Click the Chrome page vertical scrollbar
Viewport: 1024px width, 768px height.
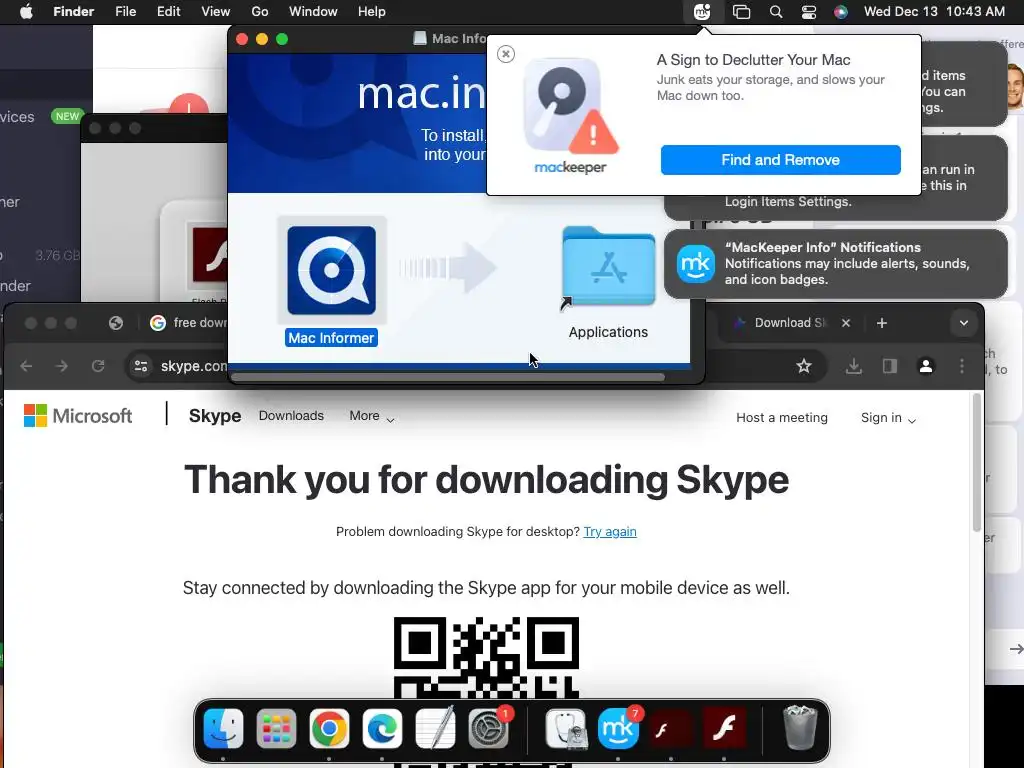(x=977, y=462)
